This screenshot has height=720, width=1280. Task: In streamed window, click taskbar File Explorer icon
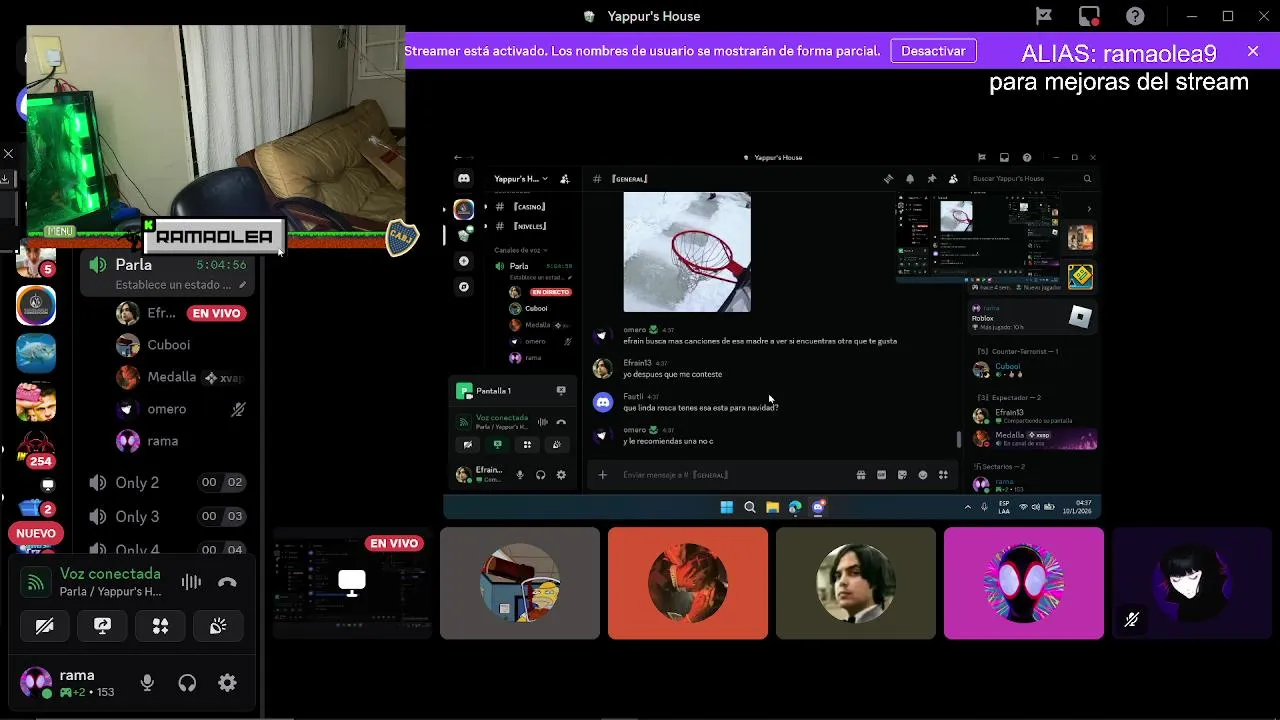coord(772,507)
